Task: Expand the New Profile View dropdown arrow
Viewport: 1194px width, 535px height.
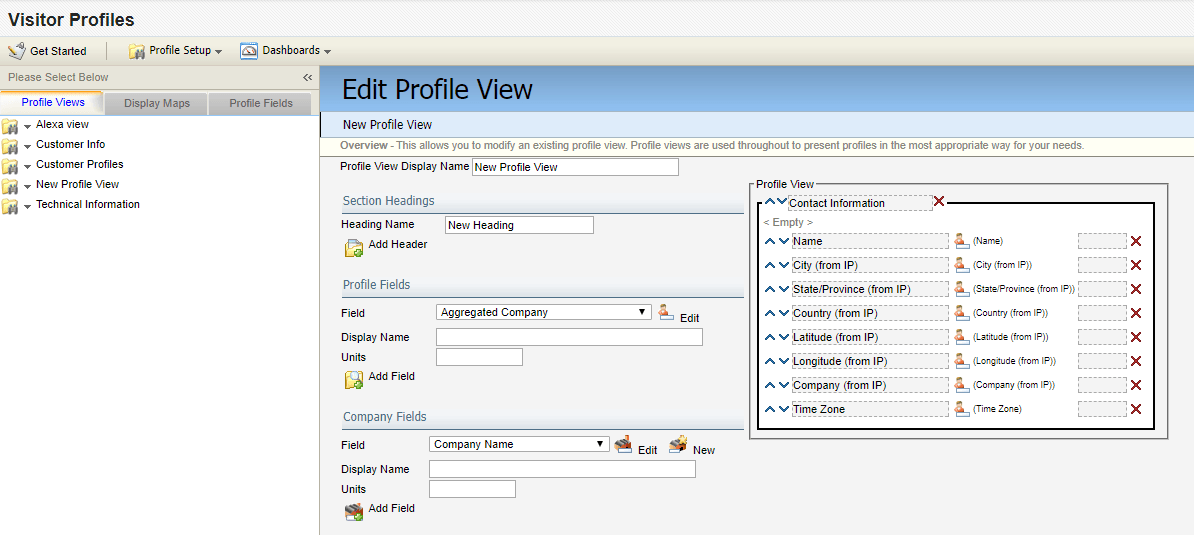Action: click(x=27, y=186)
